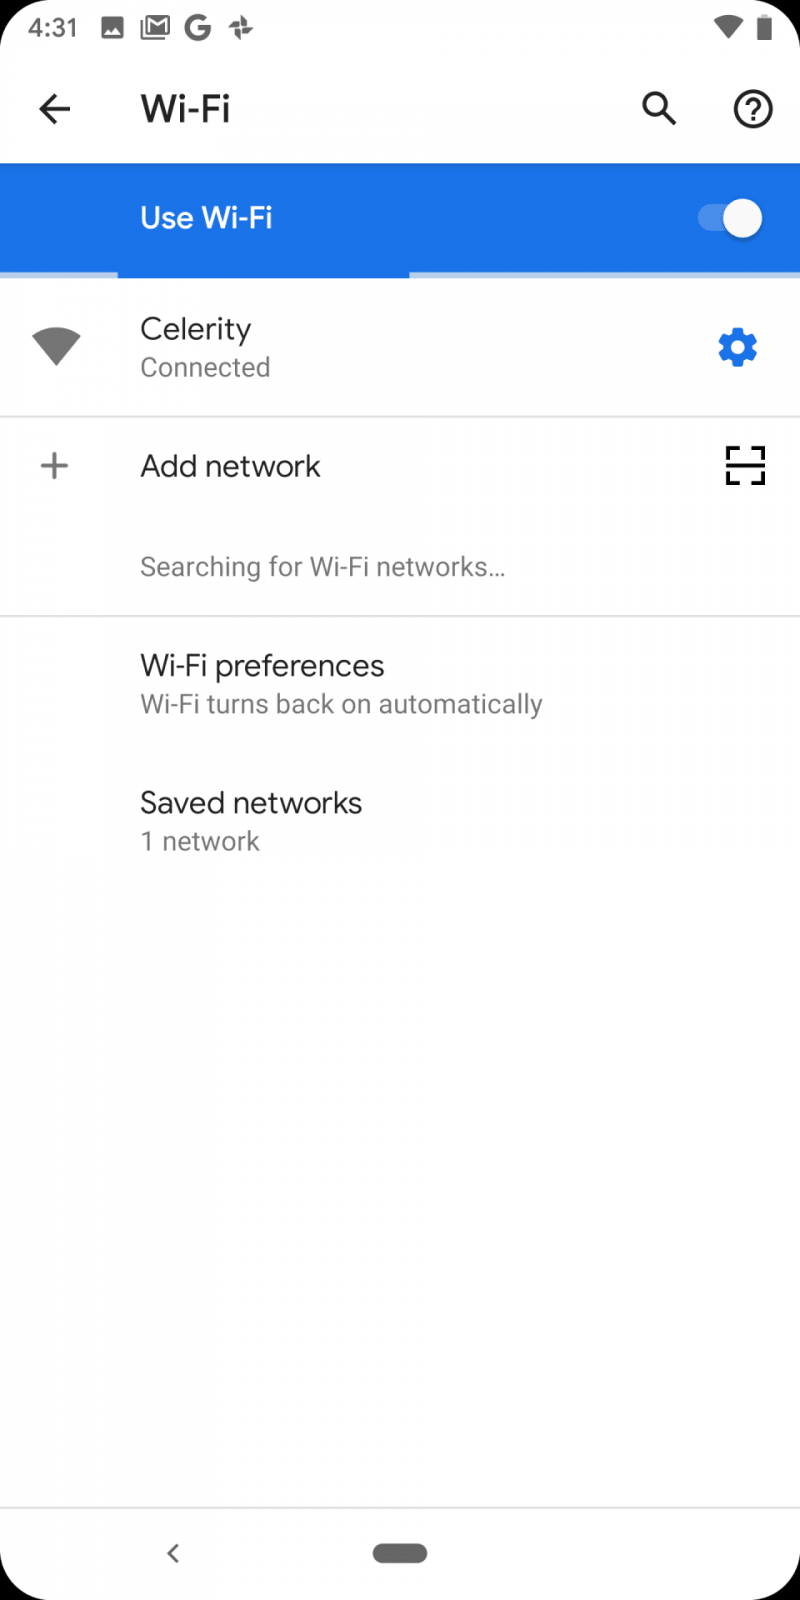The image size is (800, 1600).
Task: Tap the Wi-Fi signal icon beside Celerity
Action: point(56,347)
